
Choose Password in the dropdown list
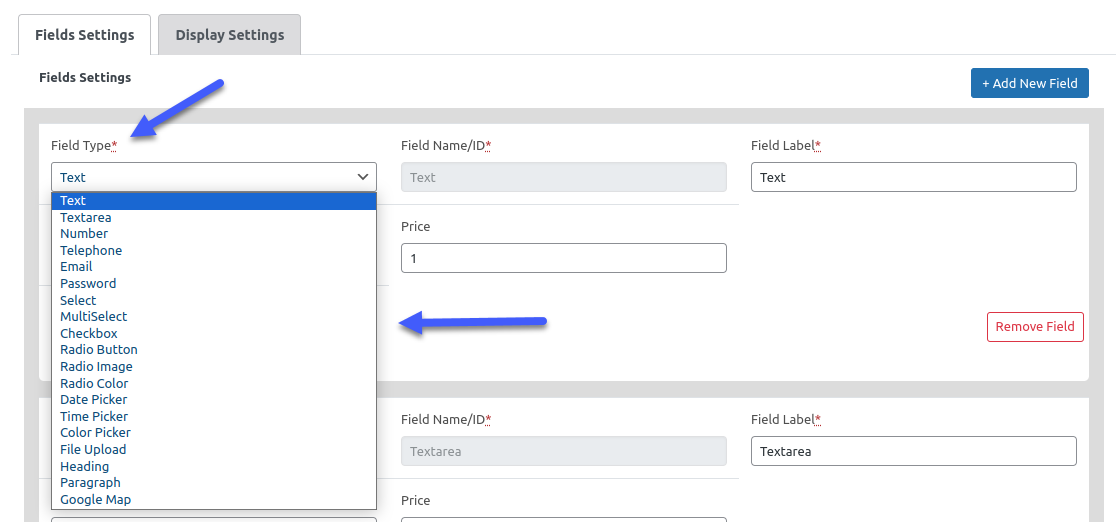88,284
